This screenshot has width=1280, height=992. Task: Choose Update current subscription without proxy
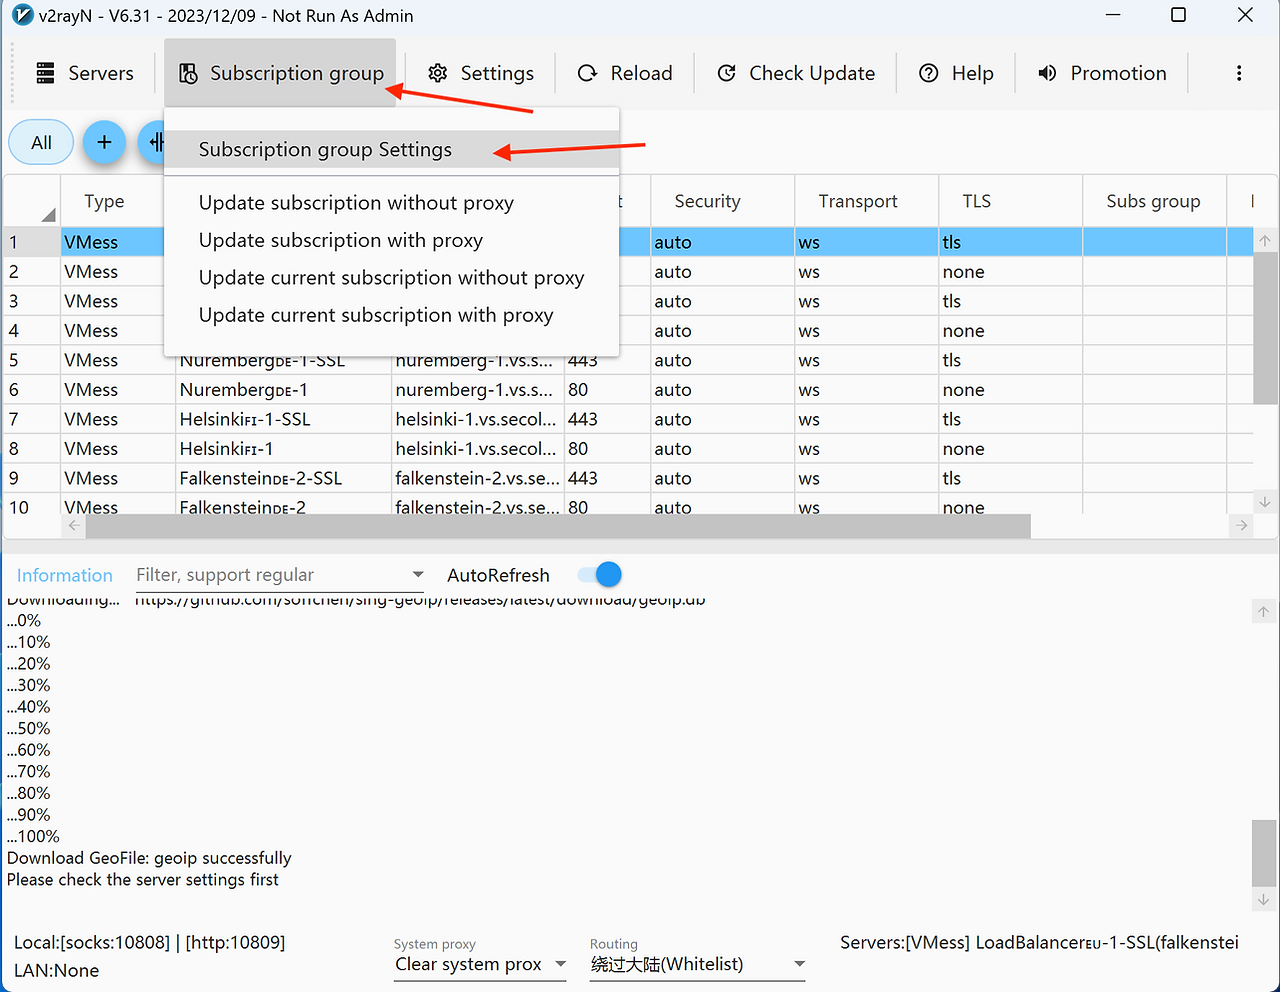click(x=392, y=278)
